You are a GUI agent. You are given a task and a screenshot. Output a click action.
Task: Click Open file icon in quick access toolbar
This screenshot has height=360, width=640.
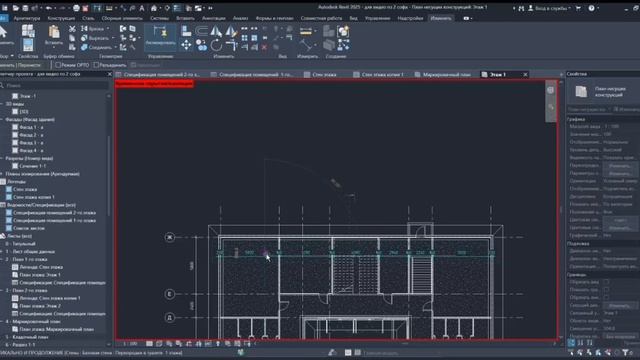(x=16, y=8)
